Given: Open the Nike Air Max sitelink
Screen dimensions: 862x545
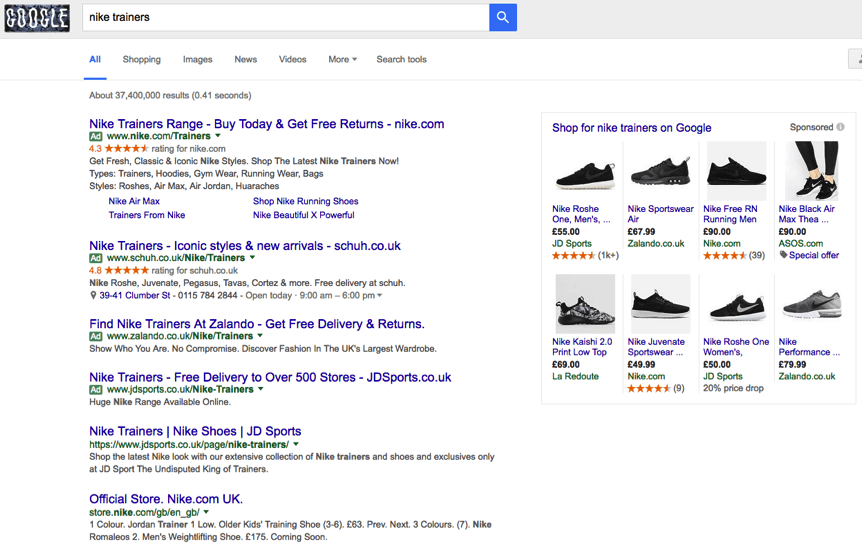Looking at the screenshot, I should pyautogui.click(x=134, y=201).
